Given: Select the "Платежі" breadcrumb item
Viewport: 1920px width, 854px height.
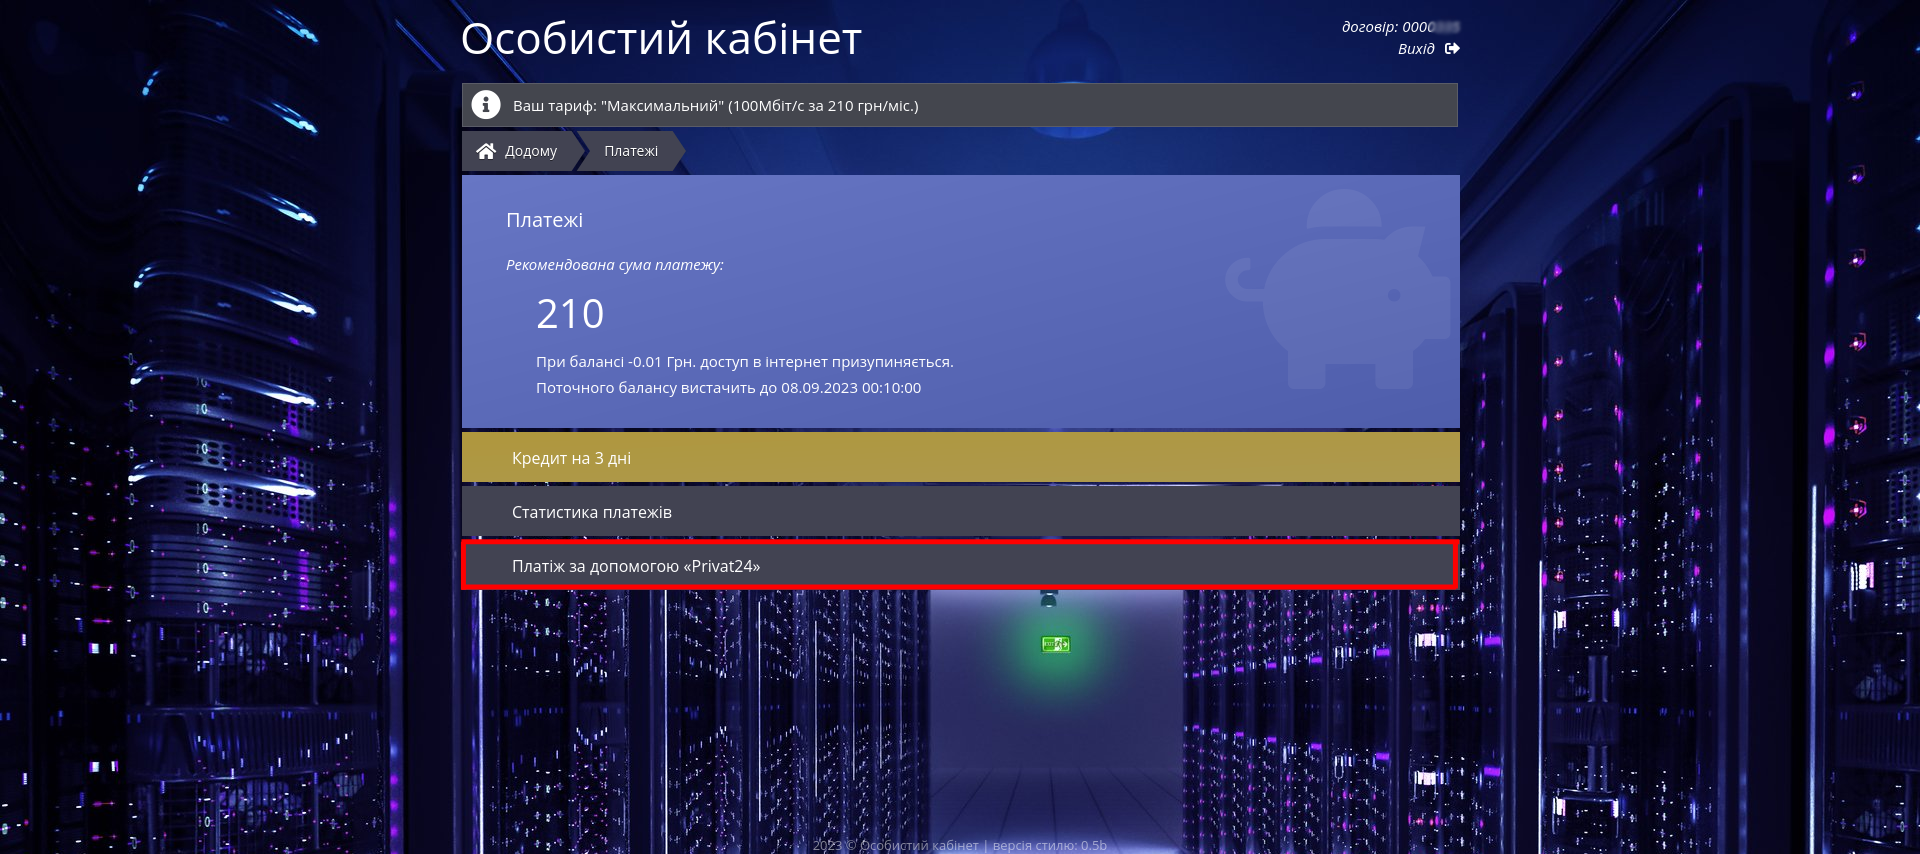Looking at the screenshot, I should (x=631, y=151).
